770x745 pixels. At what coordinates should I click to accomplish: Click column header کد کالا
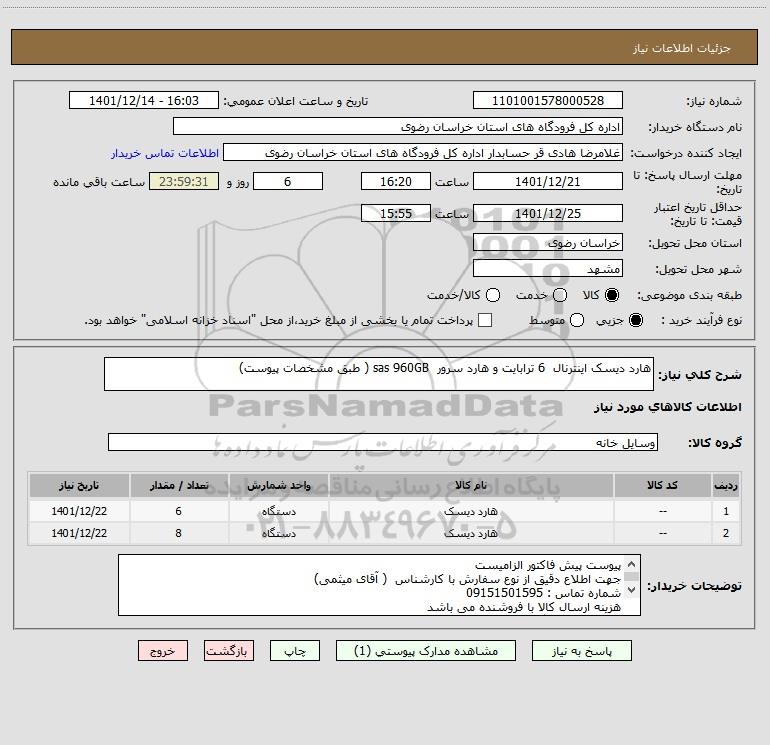pyautogui.click(x=662, y=486)
